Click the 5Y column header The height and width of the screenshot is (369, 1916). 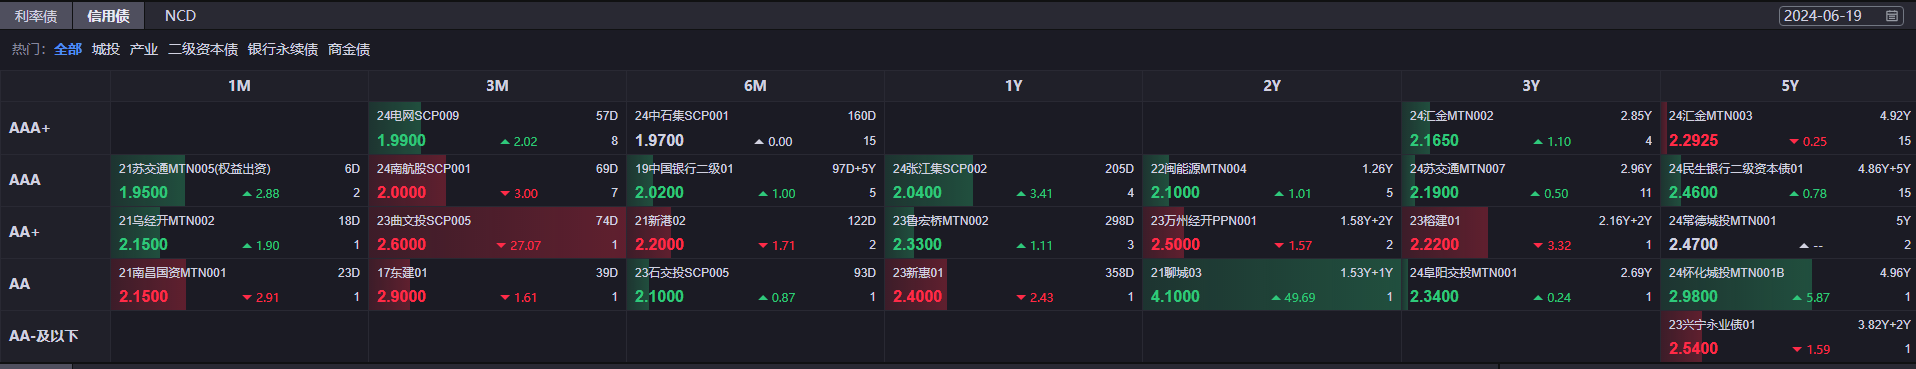click(1790, 86)
